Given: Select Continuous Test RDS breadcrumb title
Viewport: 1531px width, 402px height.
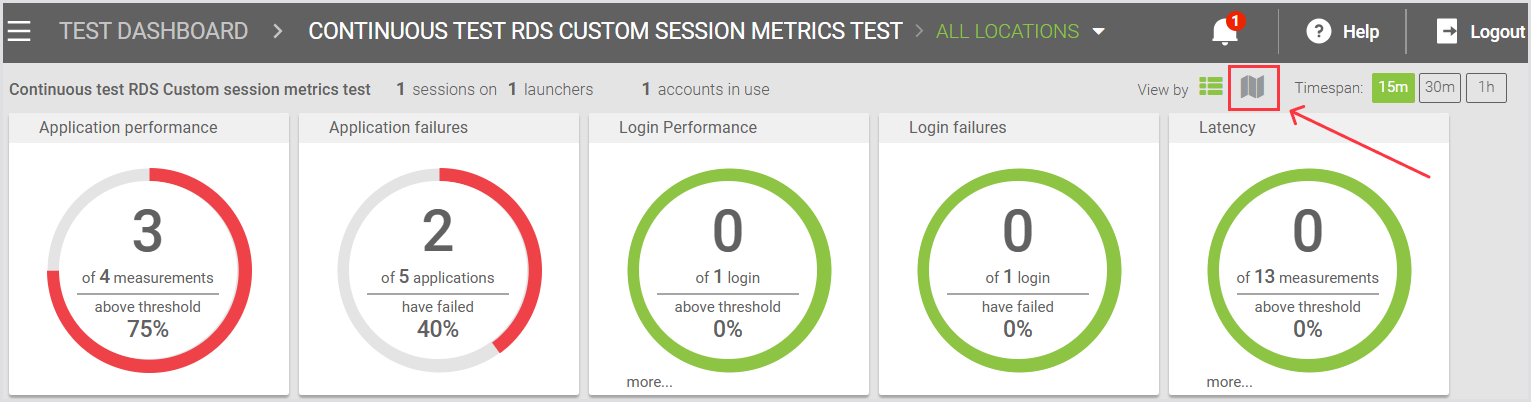Looking at the screenshot, I should [x=605, y=32].
